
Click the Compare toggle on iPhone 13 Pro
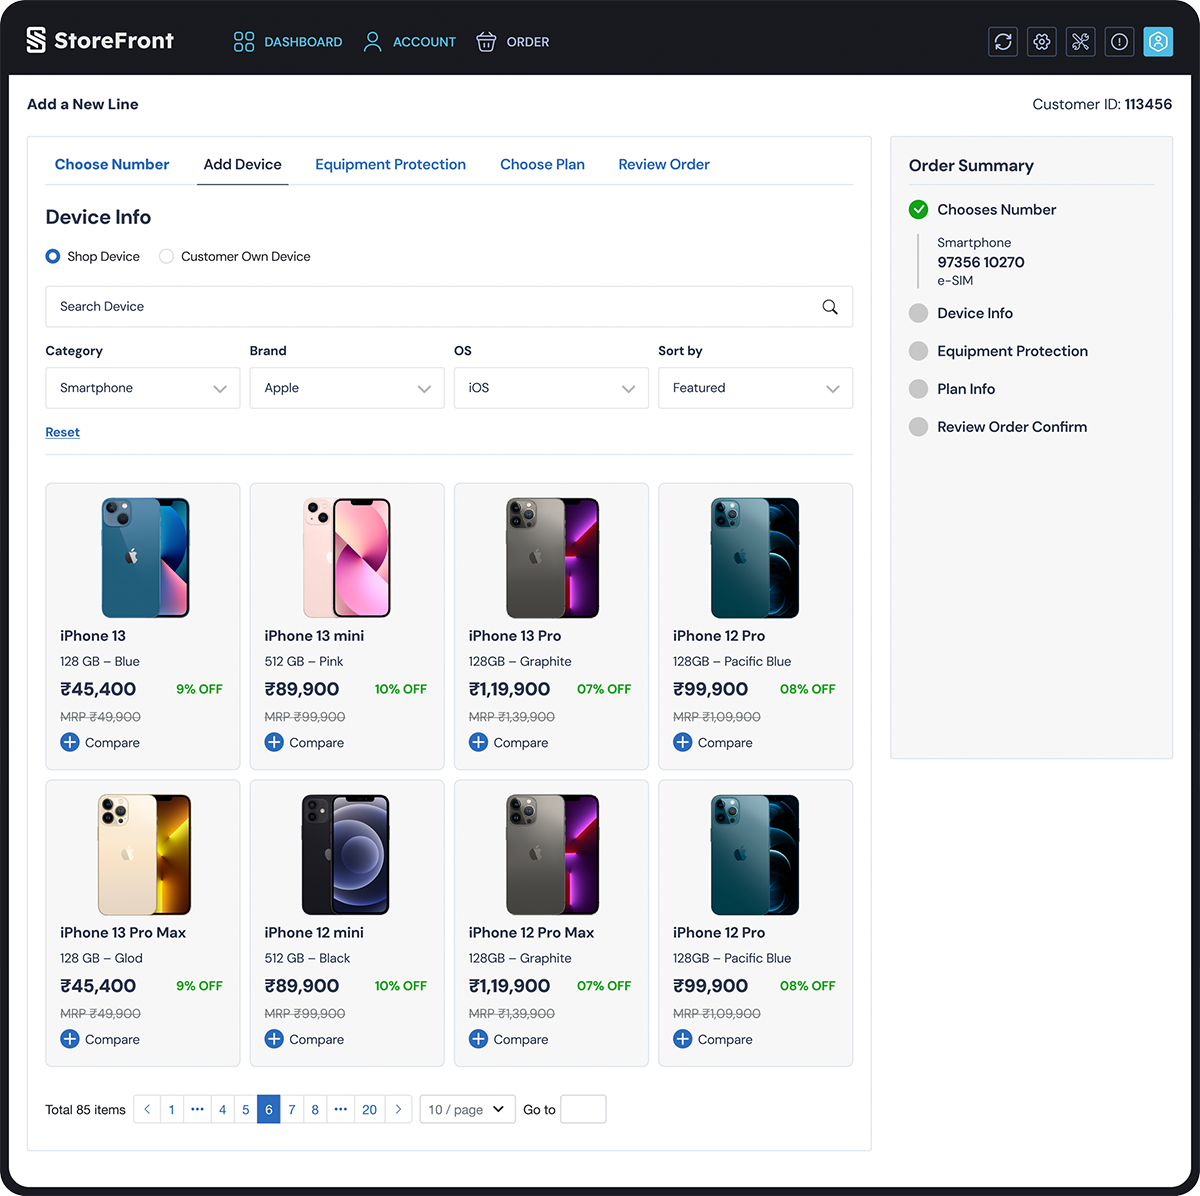pyautogui.click(x=478, y=742)
